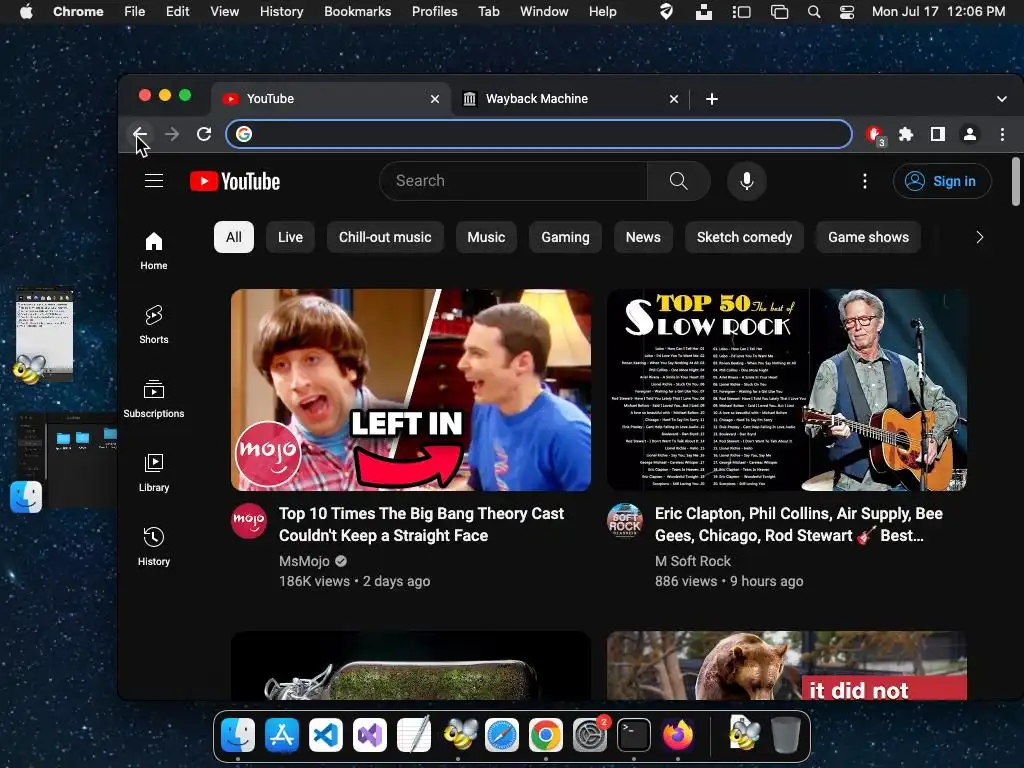Image resolution: width=1024 pixels, height=768 pixels.
Task: Select the Live filter chip
Action: click(x=290, y=237)
